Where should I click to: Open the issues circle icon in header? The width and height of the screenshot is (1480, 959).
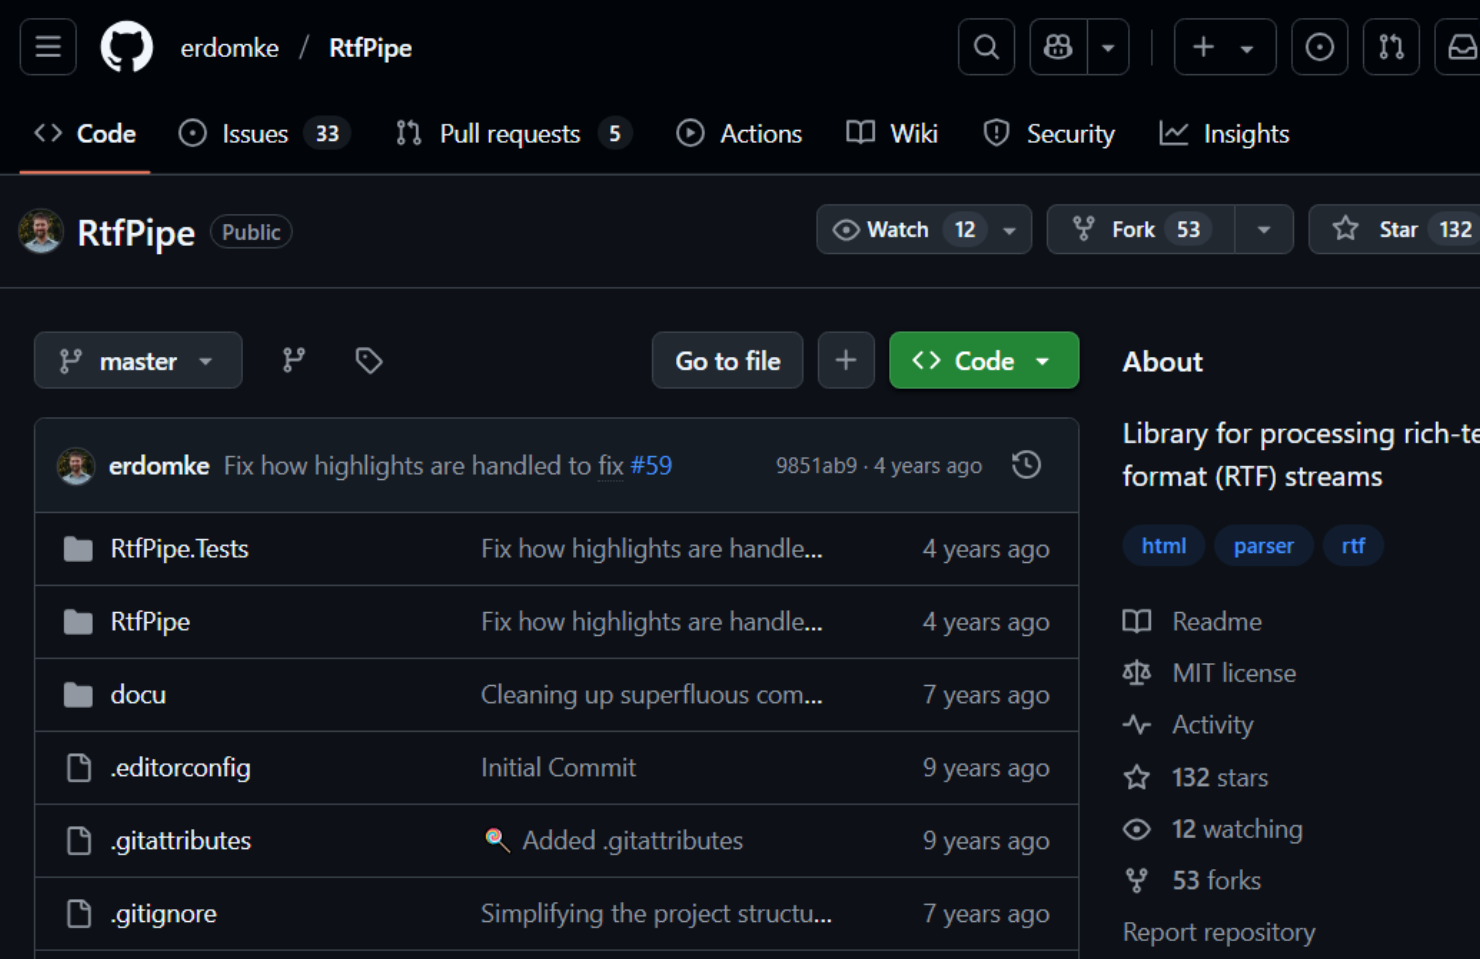coord(1319,47)
